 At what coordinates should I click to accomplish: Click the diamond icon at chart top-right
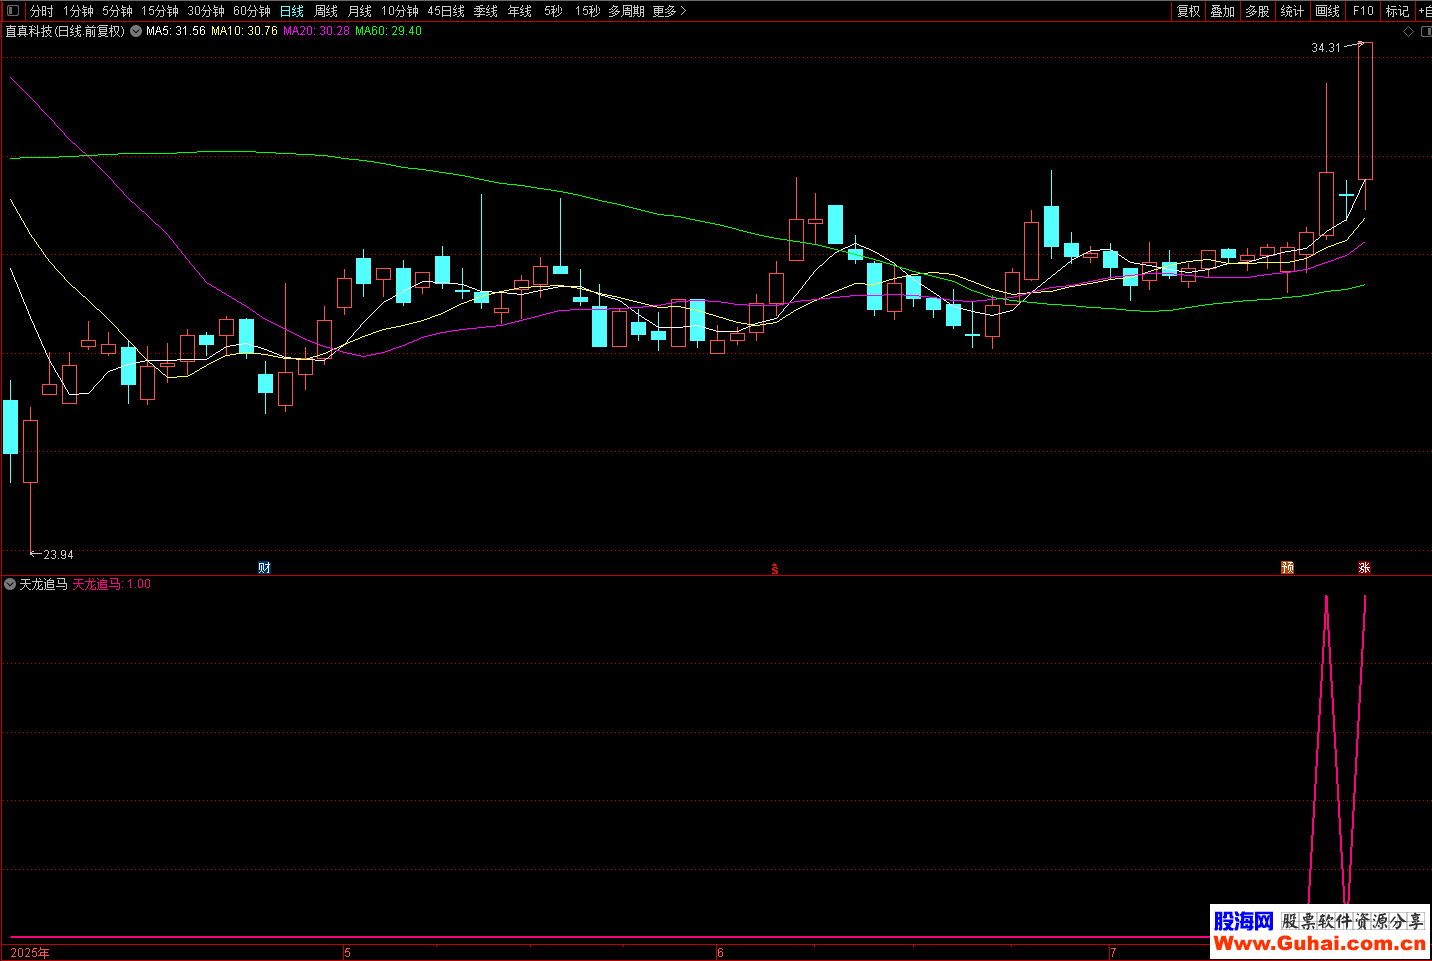tap(1408, 31)
